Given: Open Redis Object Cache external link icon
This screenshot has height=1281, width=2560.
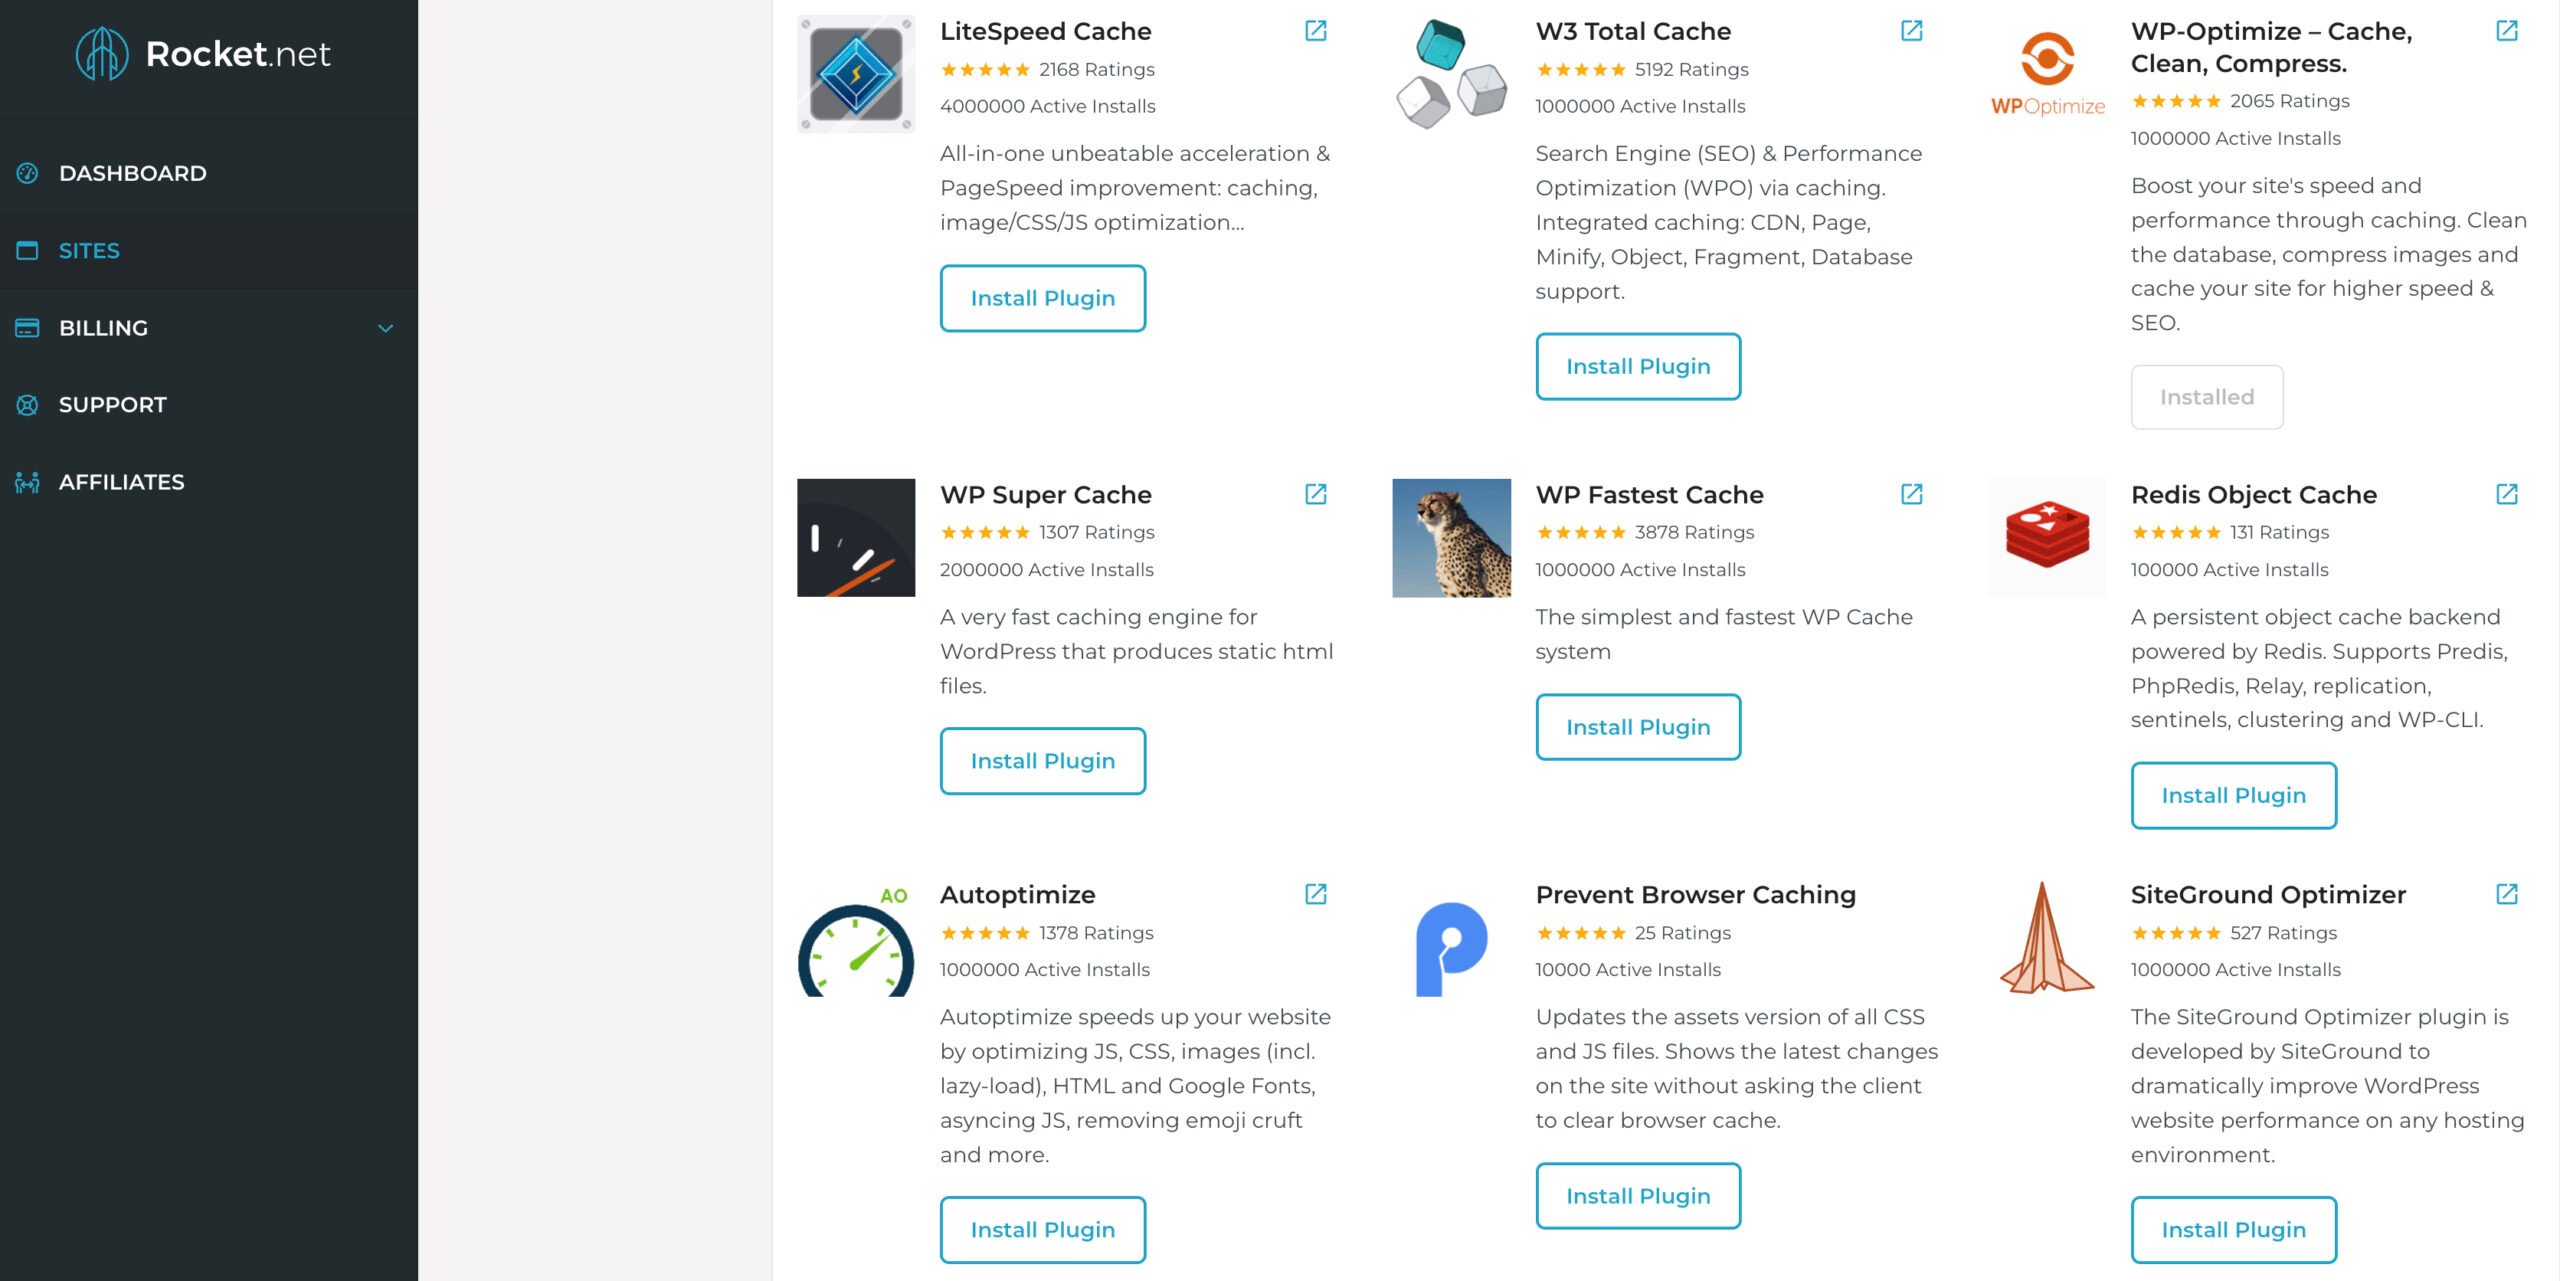Looking at the screenshot, I should tap(2507, 494).
